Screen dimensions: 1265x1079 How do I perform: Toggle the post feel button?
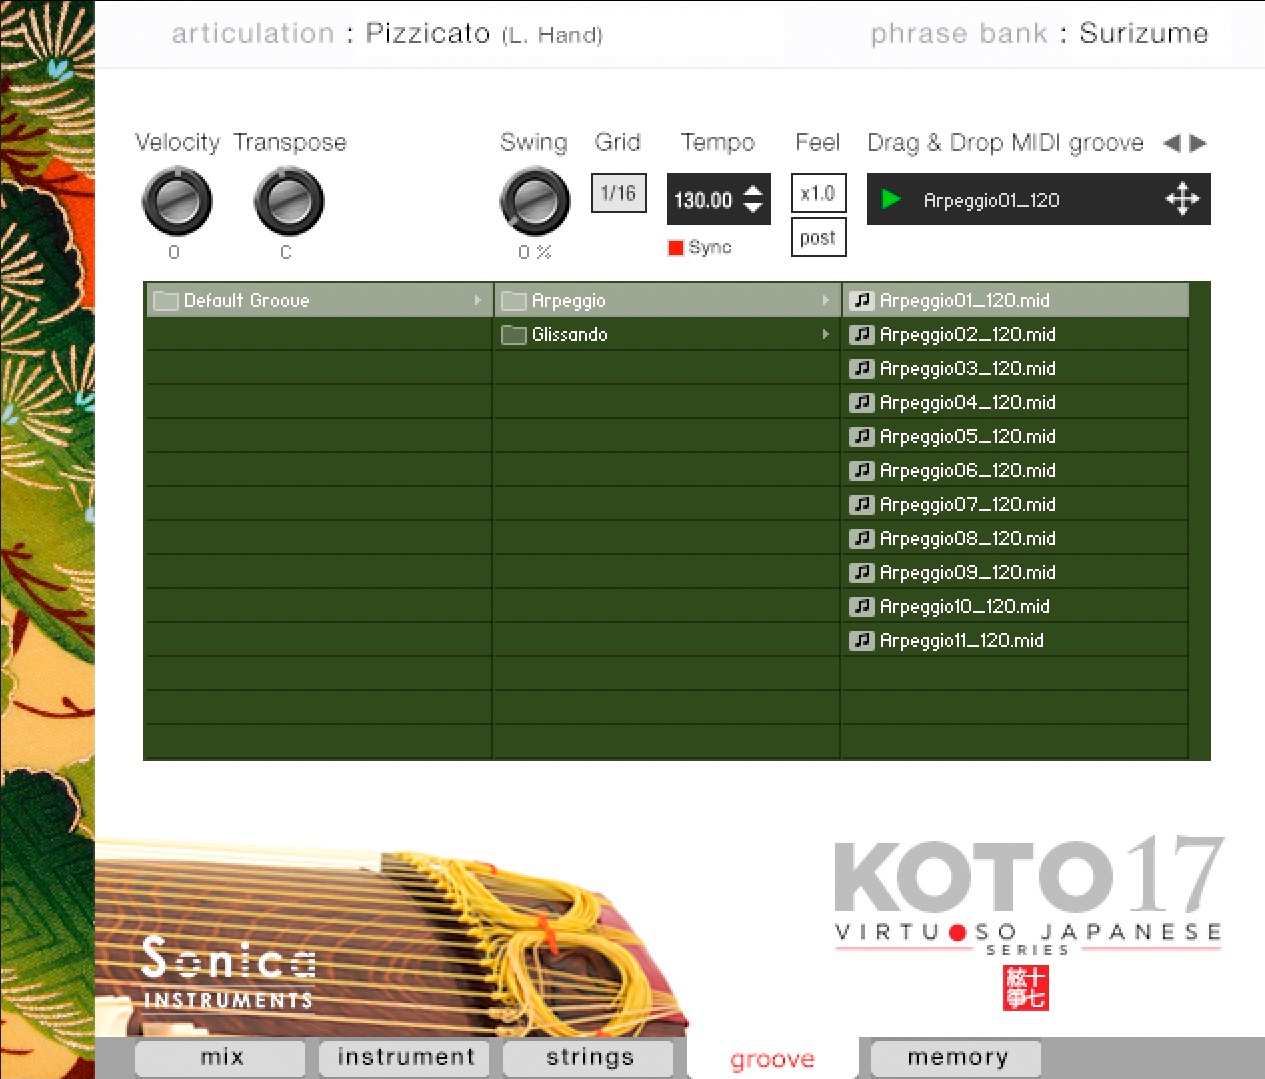click(x=818, y=238)
